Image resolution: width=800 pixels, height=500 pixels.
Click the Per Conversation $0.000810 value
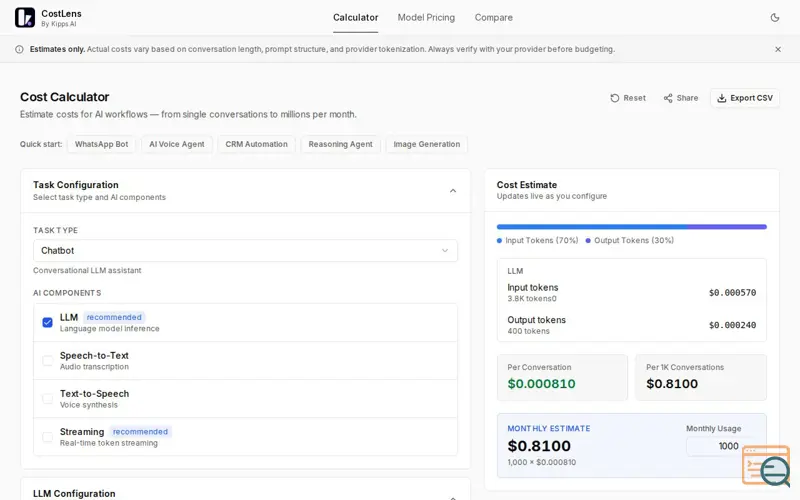click(541, 384)
